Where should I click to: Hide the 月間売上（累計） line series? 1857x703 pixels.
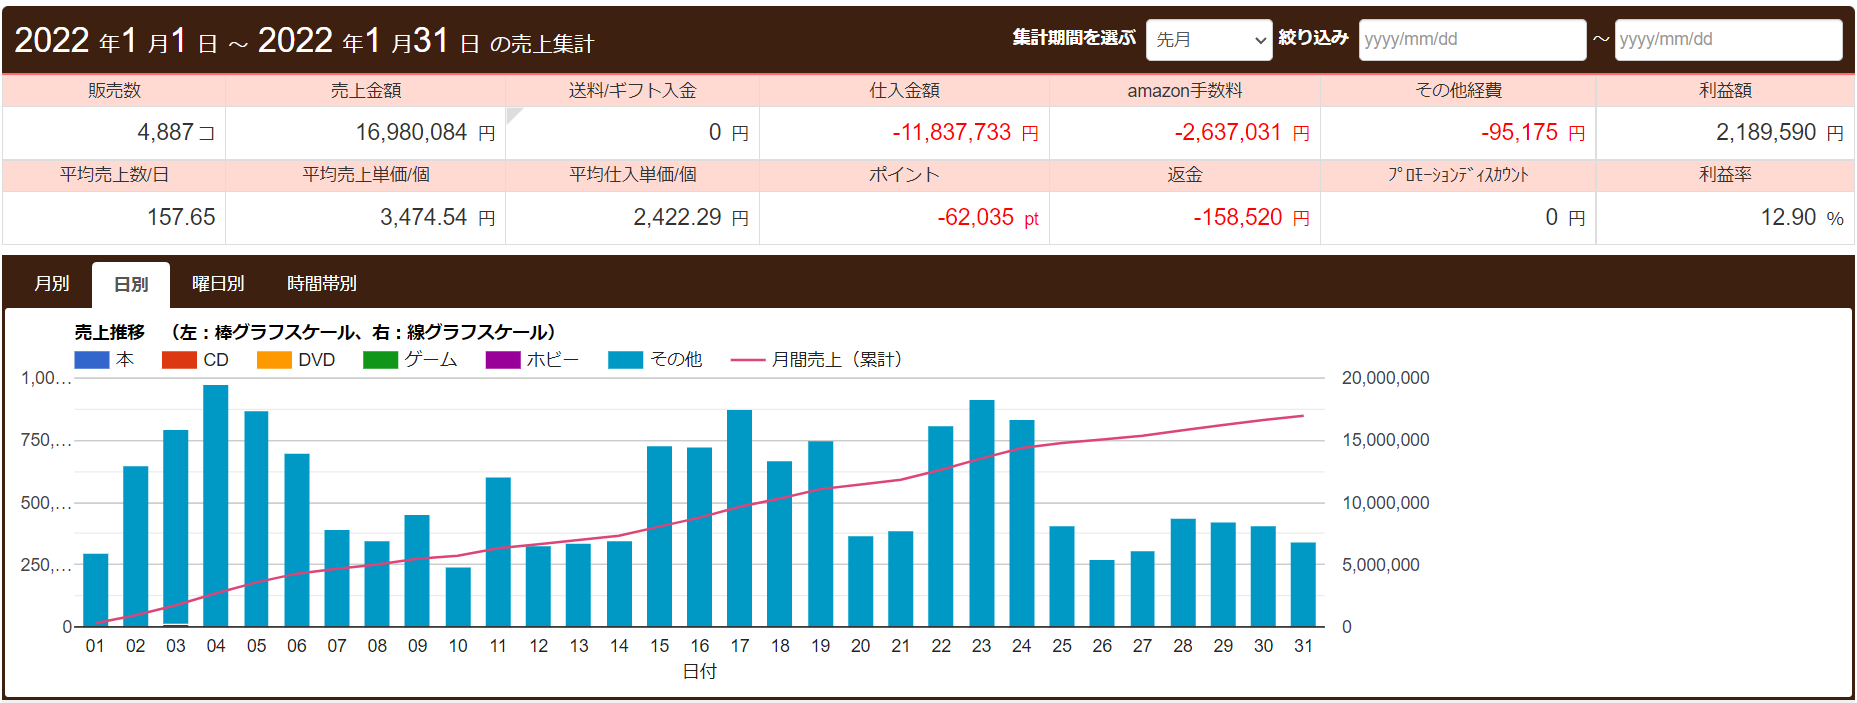click(748, 360)
